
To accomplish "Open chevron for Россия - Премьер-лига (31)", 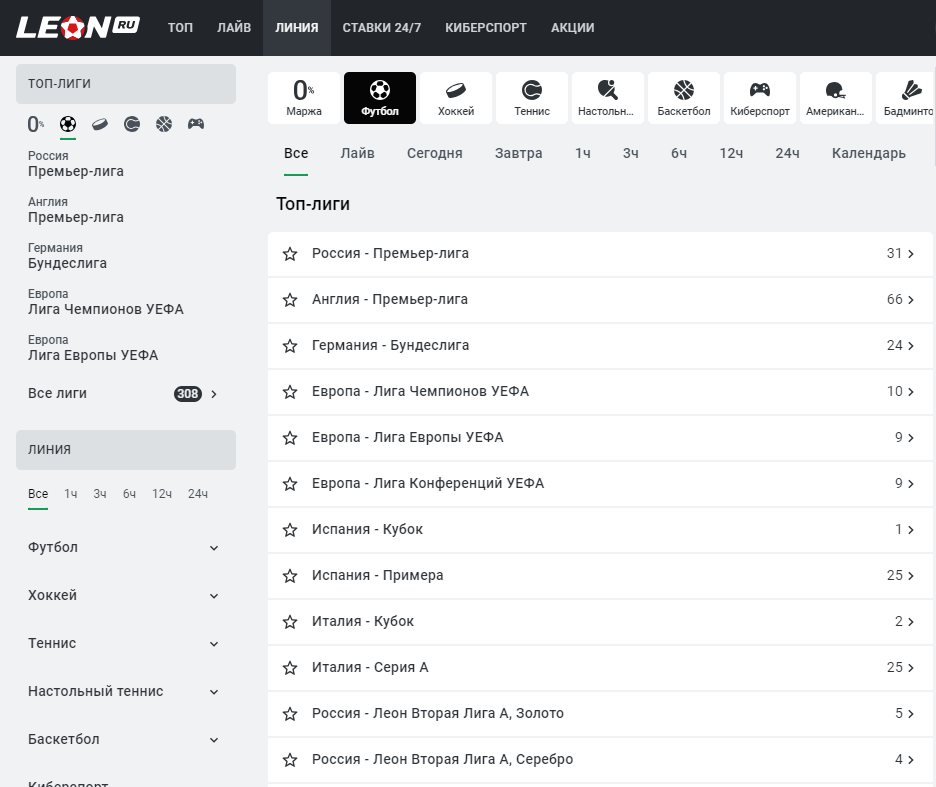I will pyautogui.click(x=911, y=254).
